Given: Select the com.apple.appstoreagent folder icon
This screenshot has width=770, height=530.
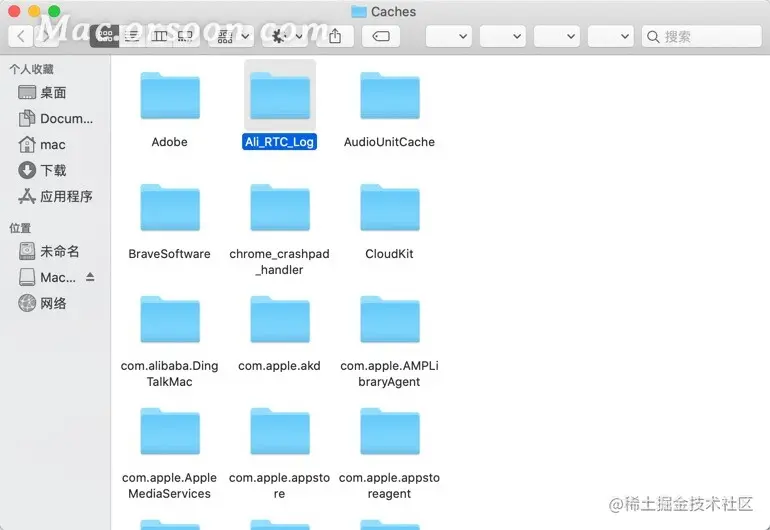Looking at the screenshot, I should [390, 431].
